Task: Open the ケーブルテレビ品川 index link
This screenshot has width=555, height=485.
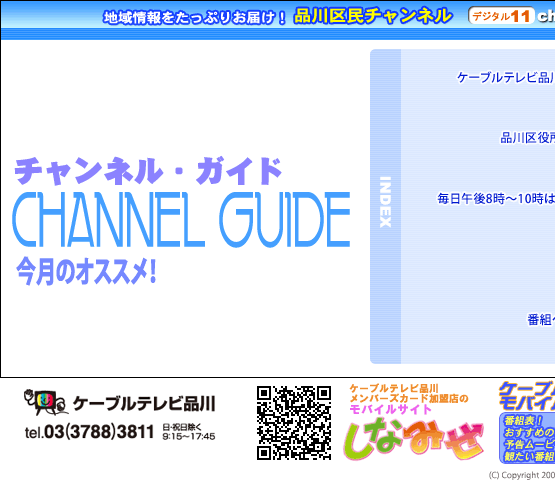Action: pyautogui.click(x=506, y=78)
